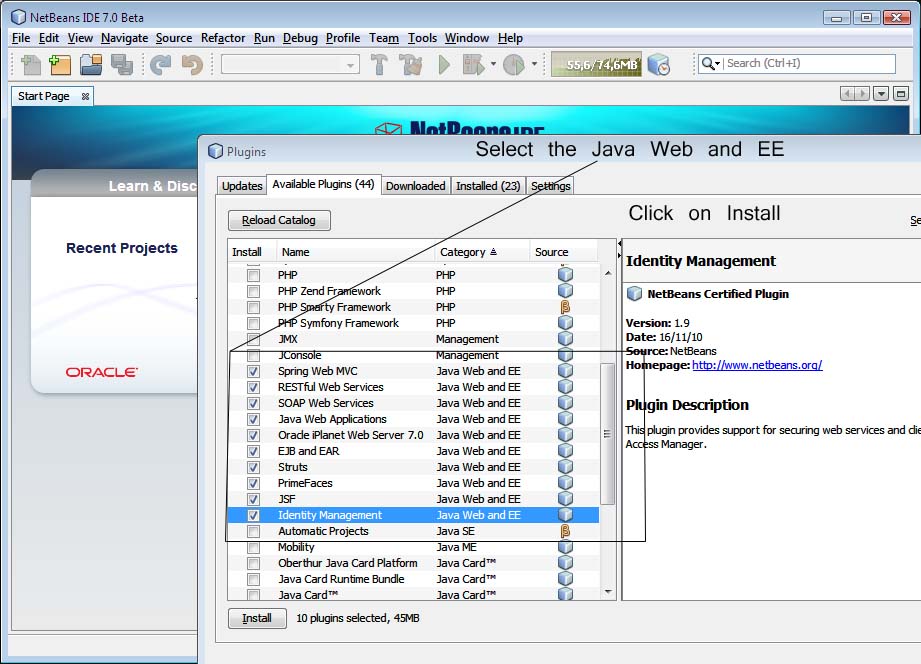The image size is (921, 664).
Task: Click the New Project toolbar icon
Action: point(61,65)
